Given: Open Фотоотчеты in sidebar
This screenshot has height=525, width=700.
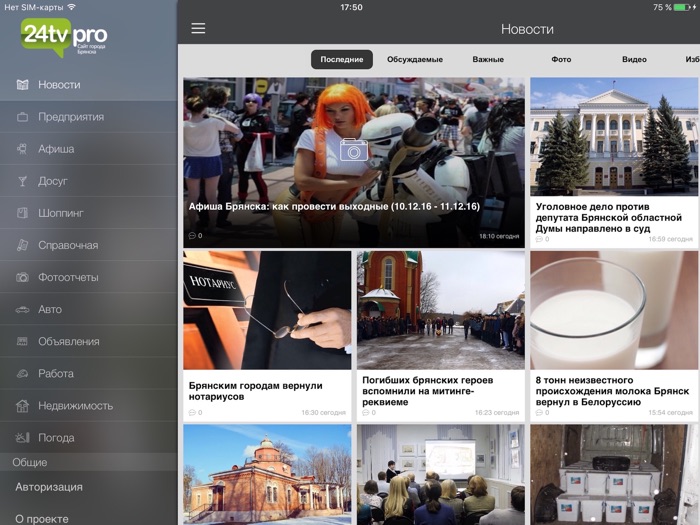Looking at the screenshot, I should pos(89,277).
